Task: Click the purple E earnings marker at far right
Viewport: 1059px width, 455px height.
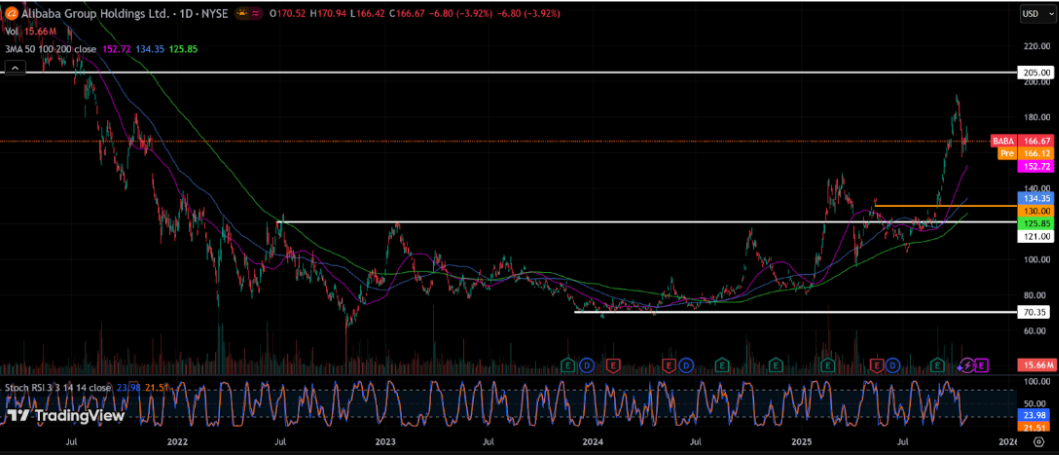Action: (981, 363)
